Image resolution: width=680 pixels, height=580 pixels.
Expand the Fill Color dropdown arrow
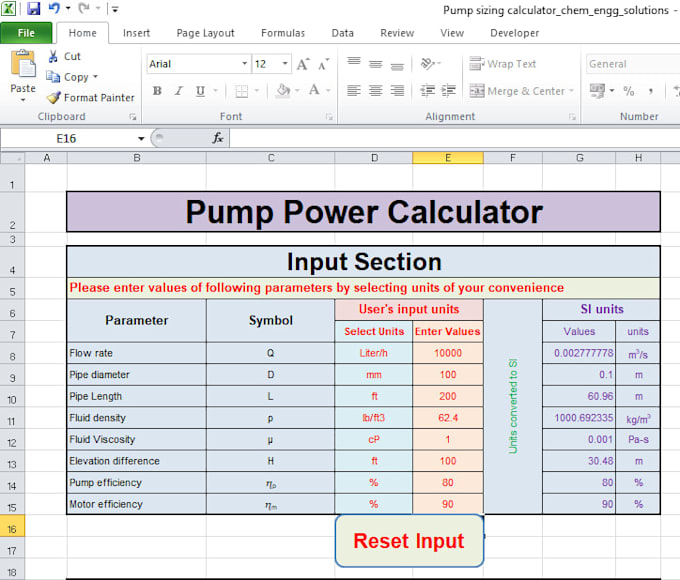[298, 91]
